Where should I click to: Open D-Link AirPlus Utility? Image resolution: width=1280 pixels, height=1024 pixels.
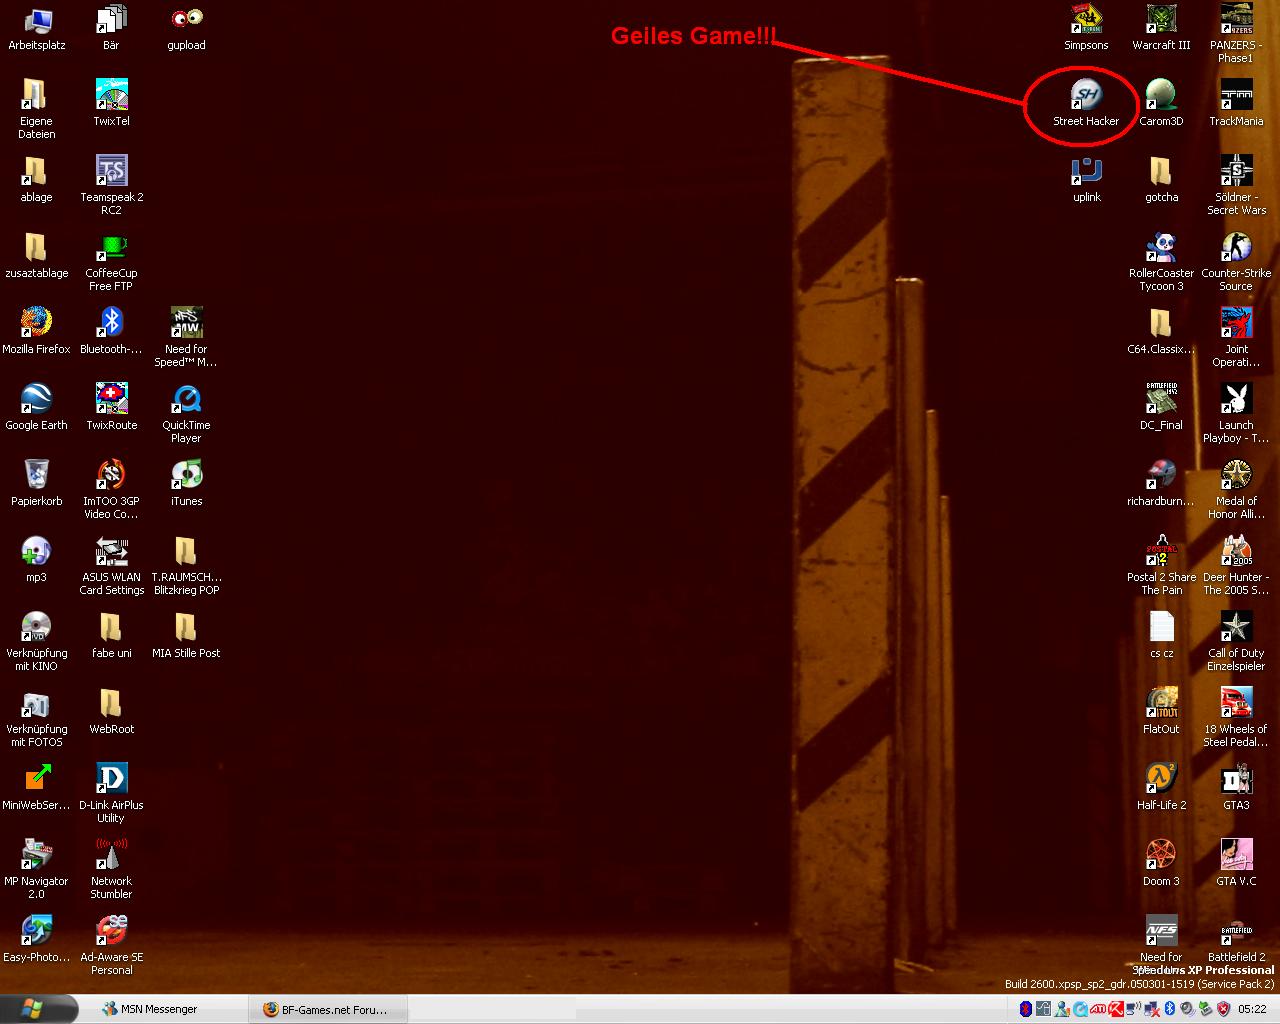click(x=111, y=793)
